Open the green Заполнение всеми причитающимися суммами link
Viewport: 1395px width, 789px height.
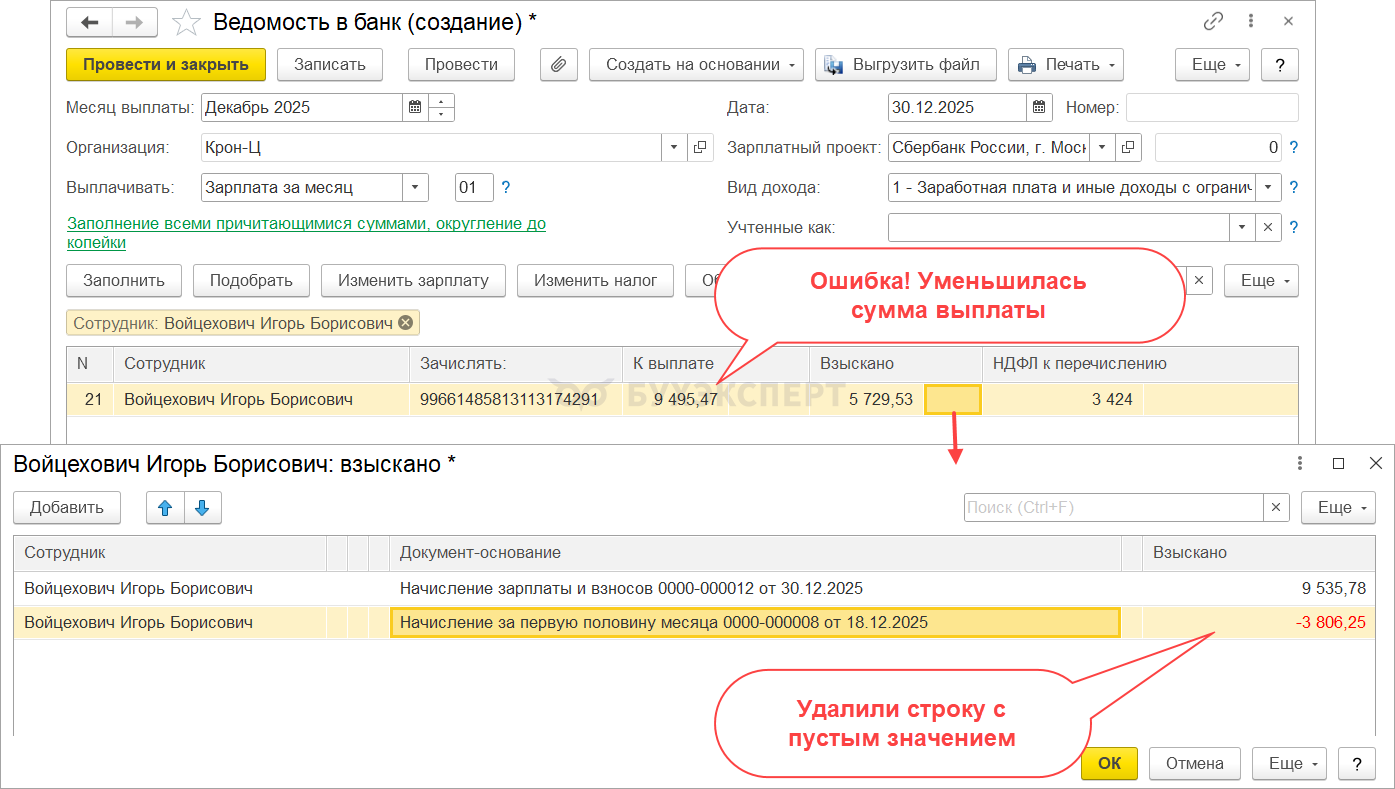point(306,233)
